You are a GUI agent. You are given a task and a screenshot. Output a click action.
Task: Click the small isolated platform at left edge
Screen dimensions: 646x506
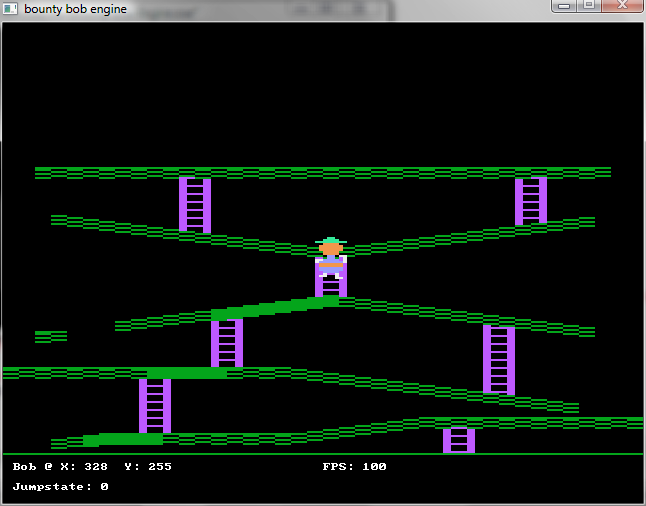(x=50, y=337)
